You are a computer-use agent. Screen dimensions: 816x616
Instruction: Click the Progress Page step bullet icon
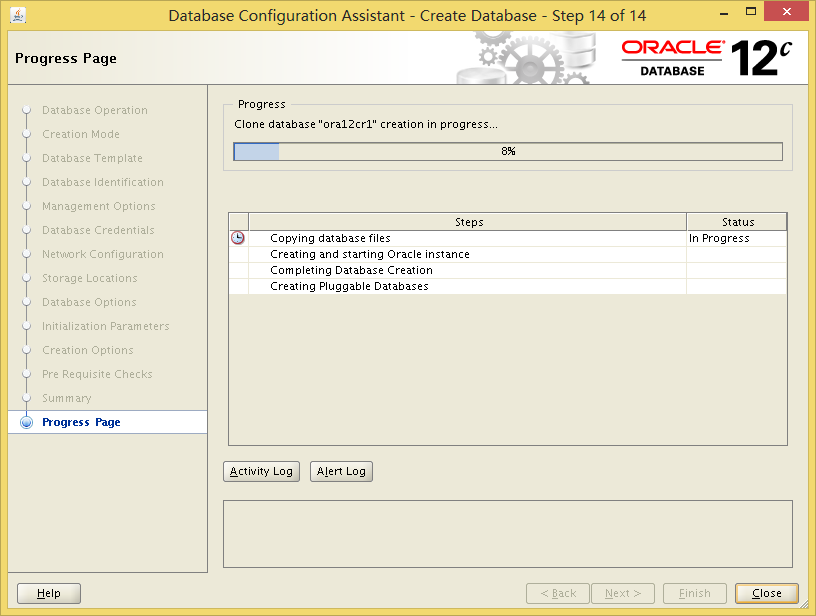tap(27, 423)
